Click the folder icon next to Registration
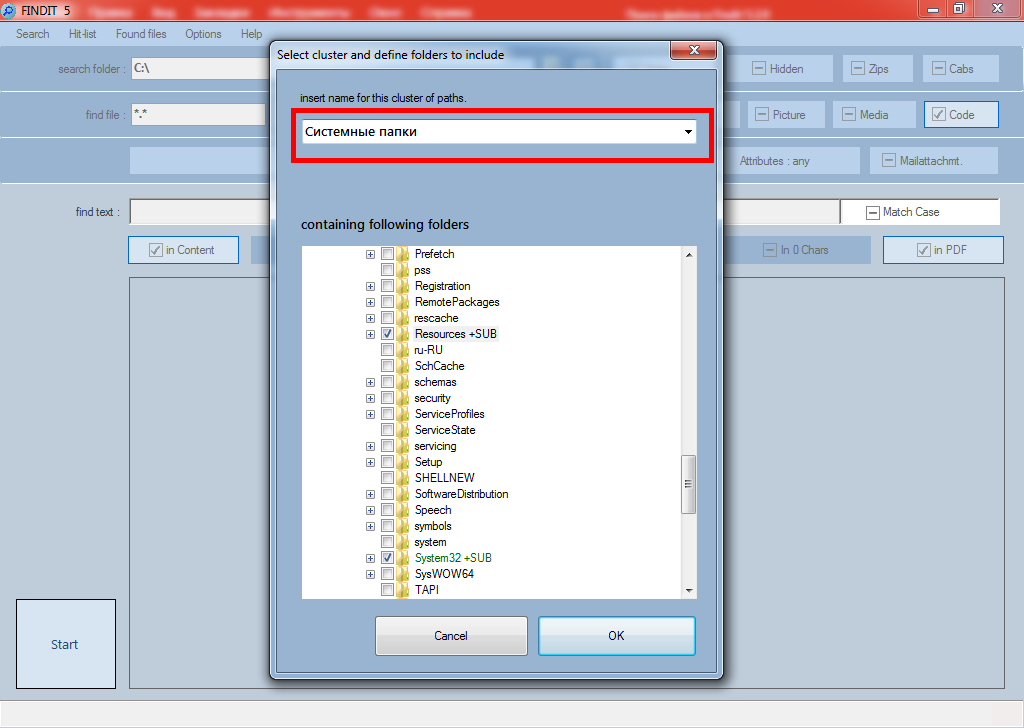Image resolution: width=1024 pixels, height=728 pixels. [403, 286]
